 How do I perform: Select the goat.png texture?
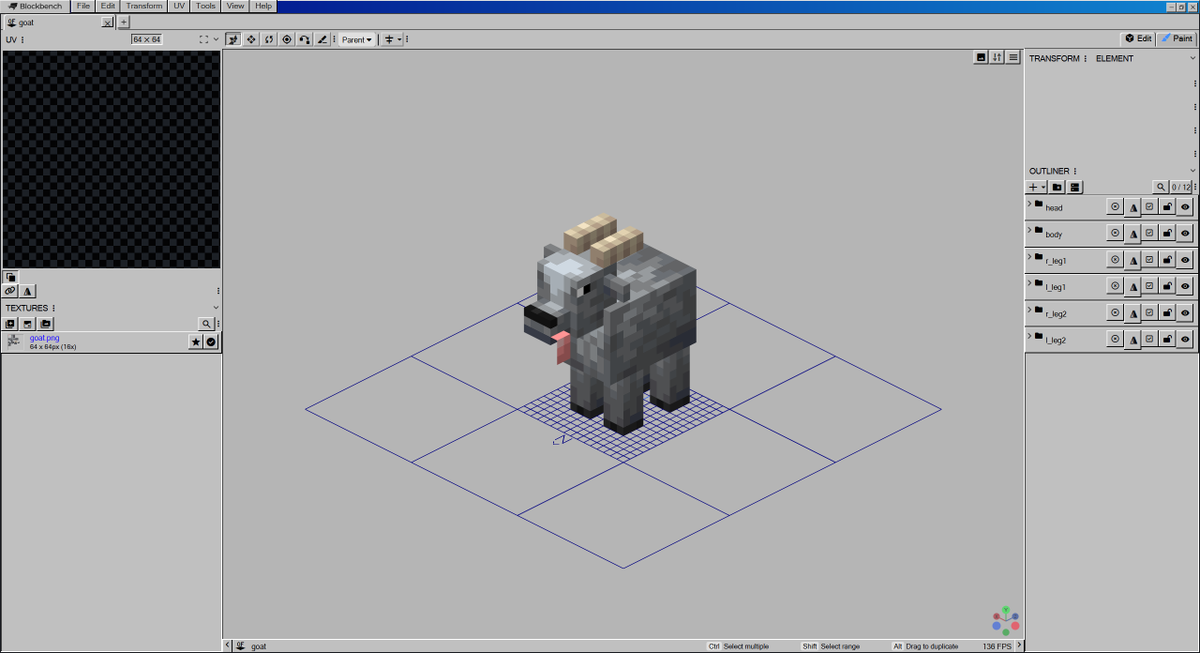point(110,342)
